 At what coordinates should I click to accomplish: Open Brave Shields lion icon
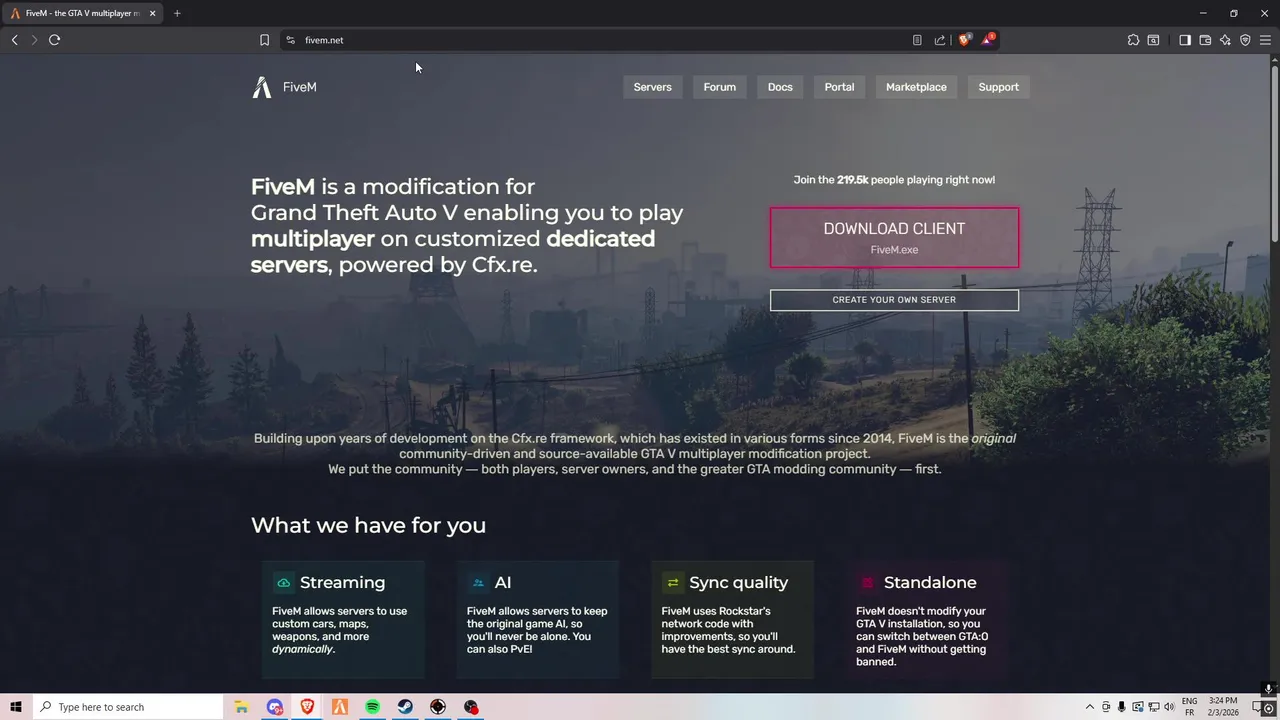964,40
